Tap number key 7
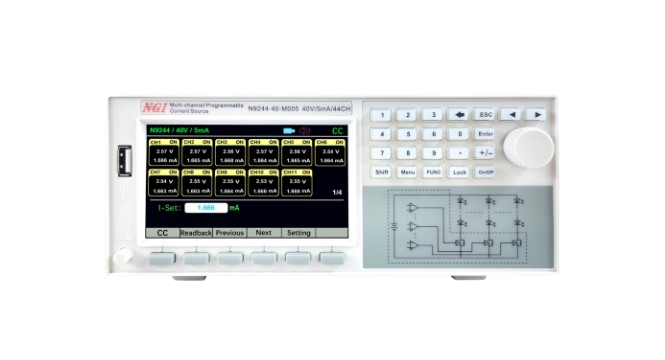The width and height of the screenshot is (665, 360). click(x=381, y=153)
